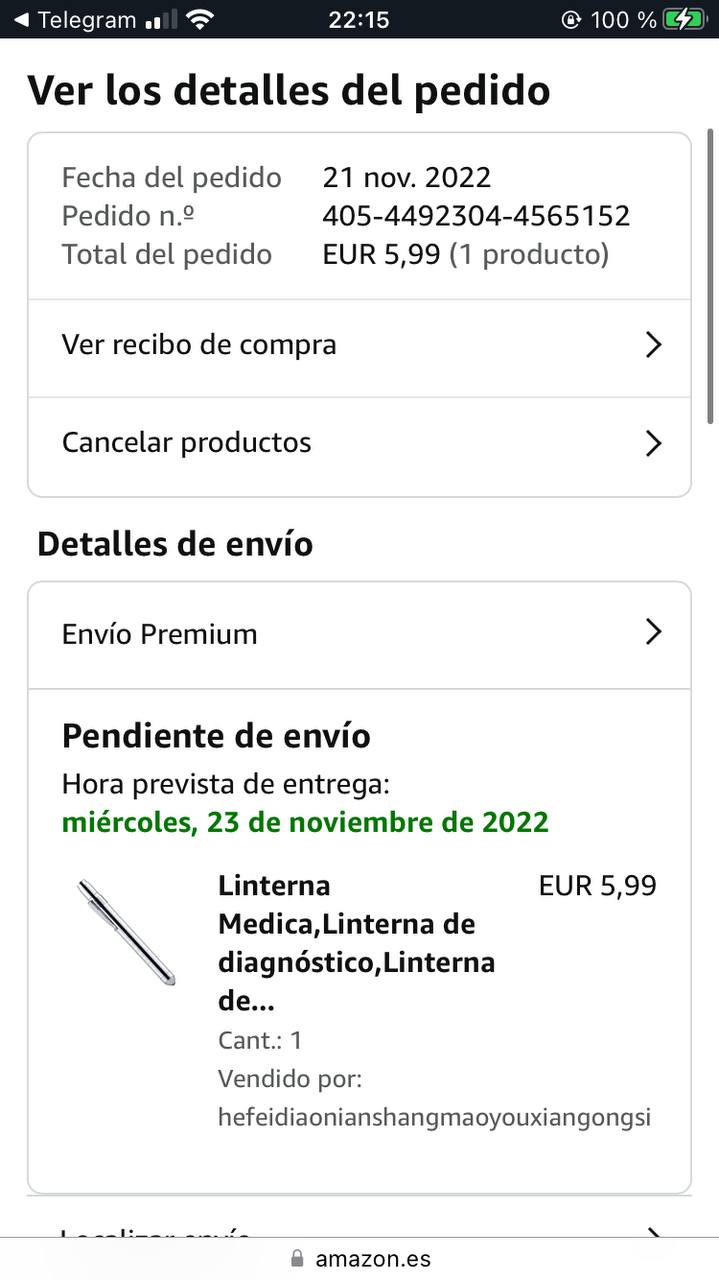Viewport: 719px width, 1280px height.
Task: Open the chevron on Ver recibo de compra
Action: point(653,345)
